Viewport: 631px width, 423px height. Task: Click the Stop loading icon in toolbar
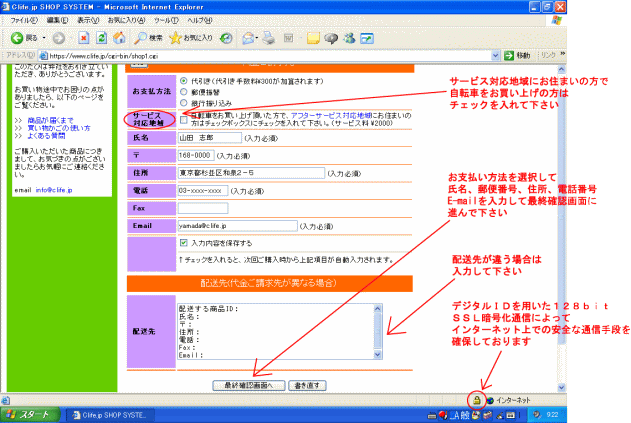[83, 38]
